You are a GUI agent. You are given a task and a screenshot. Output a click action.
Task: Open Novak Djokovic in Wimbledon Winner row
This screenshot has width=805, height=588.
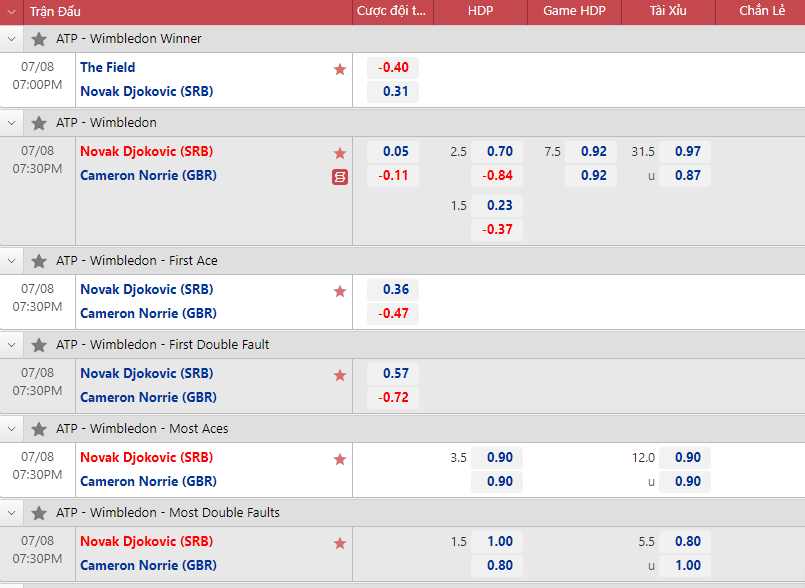tap(147, 91)
